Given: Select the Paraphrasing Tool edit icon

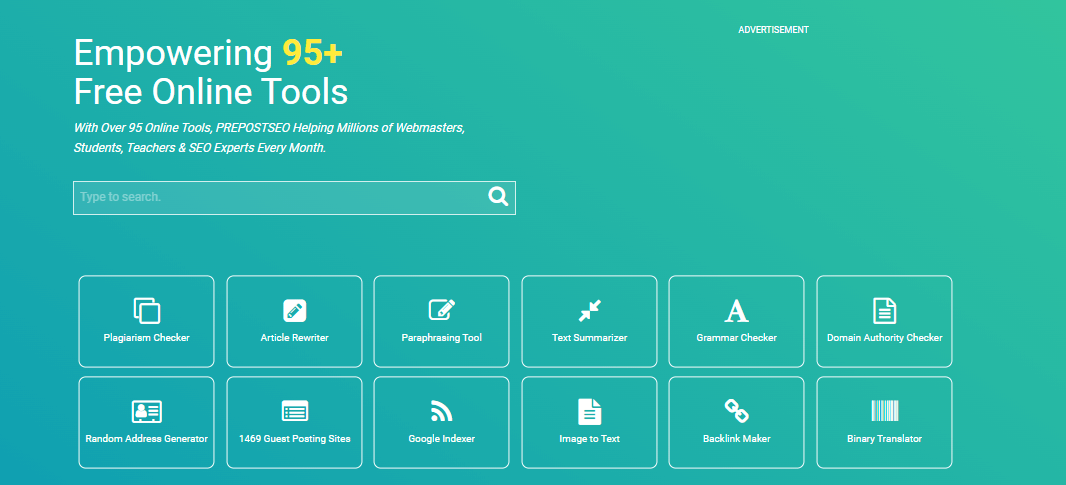Looking at the screenshot, I should 442,310.
